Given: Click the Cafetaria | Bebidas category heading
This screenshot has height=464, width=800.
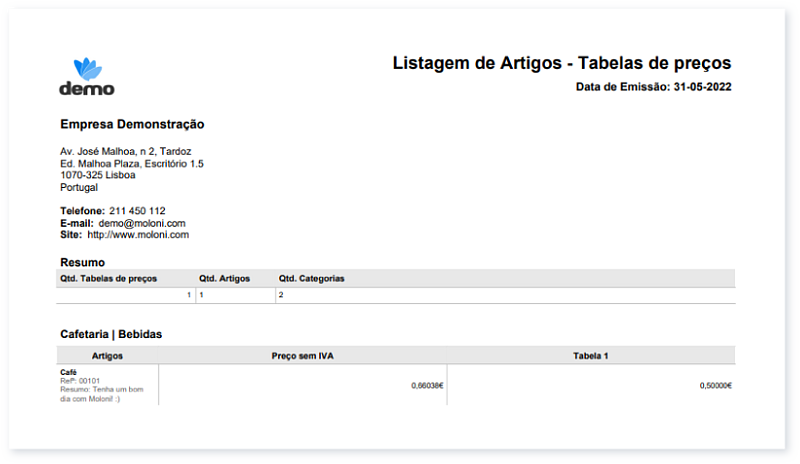Looking at the screenshot, I should 111,334.
